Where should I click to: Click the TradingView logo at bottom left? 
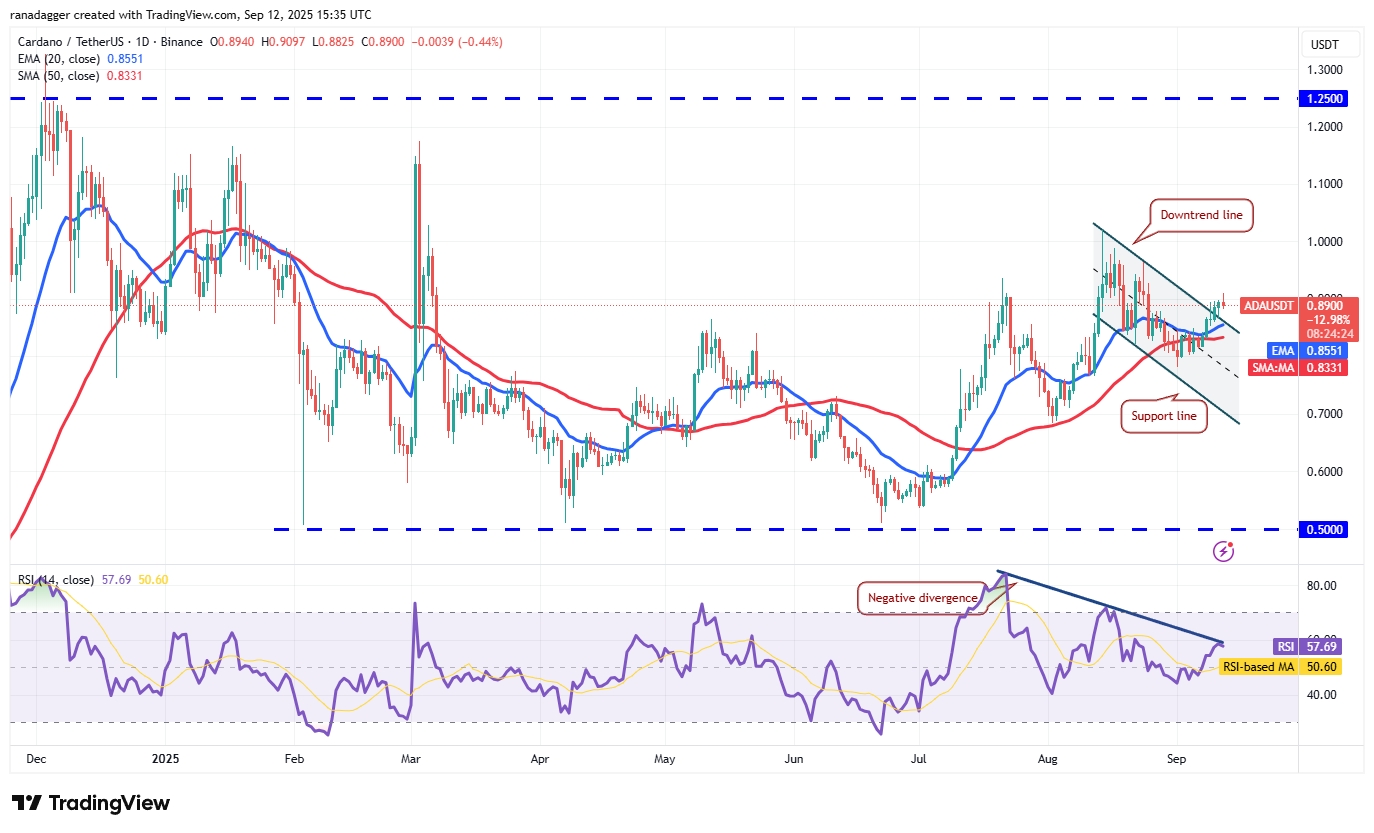coord(91,803)
